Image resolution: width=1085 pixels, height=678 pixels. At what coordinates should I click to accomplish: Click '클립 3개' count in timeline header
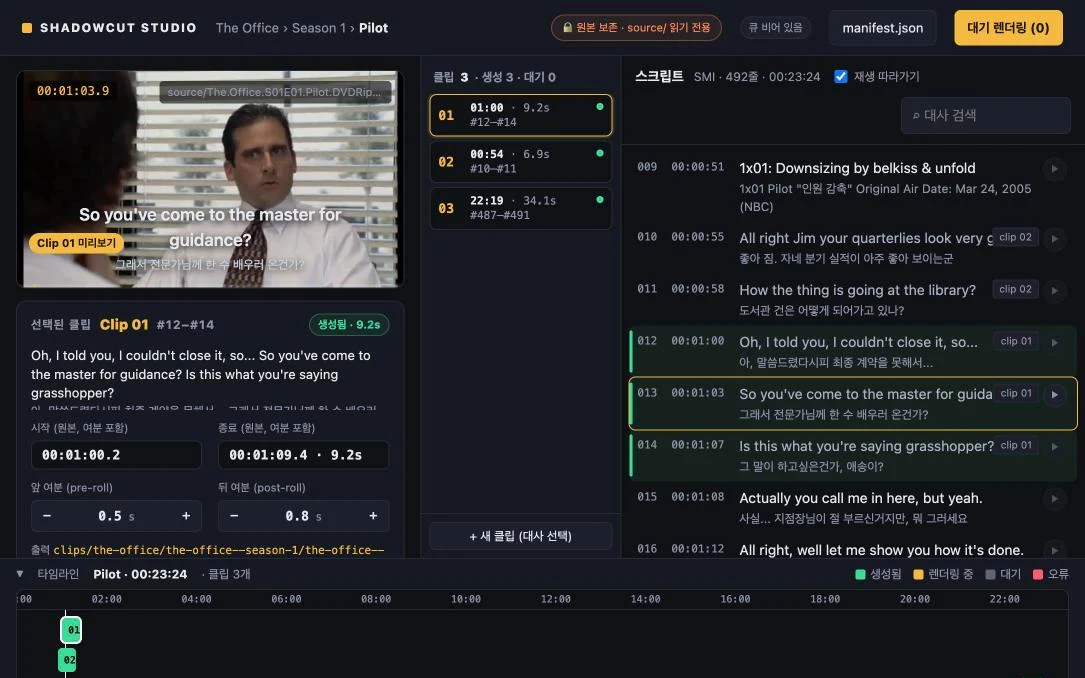[x=229, y=574]
